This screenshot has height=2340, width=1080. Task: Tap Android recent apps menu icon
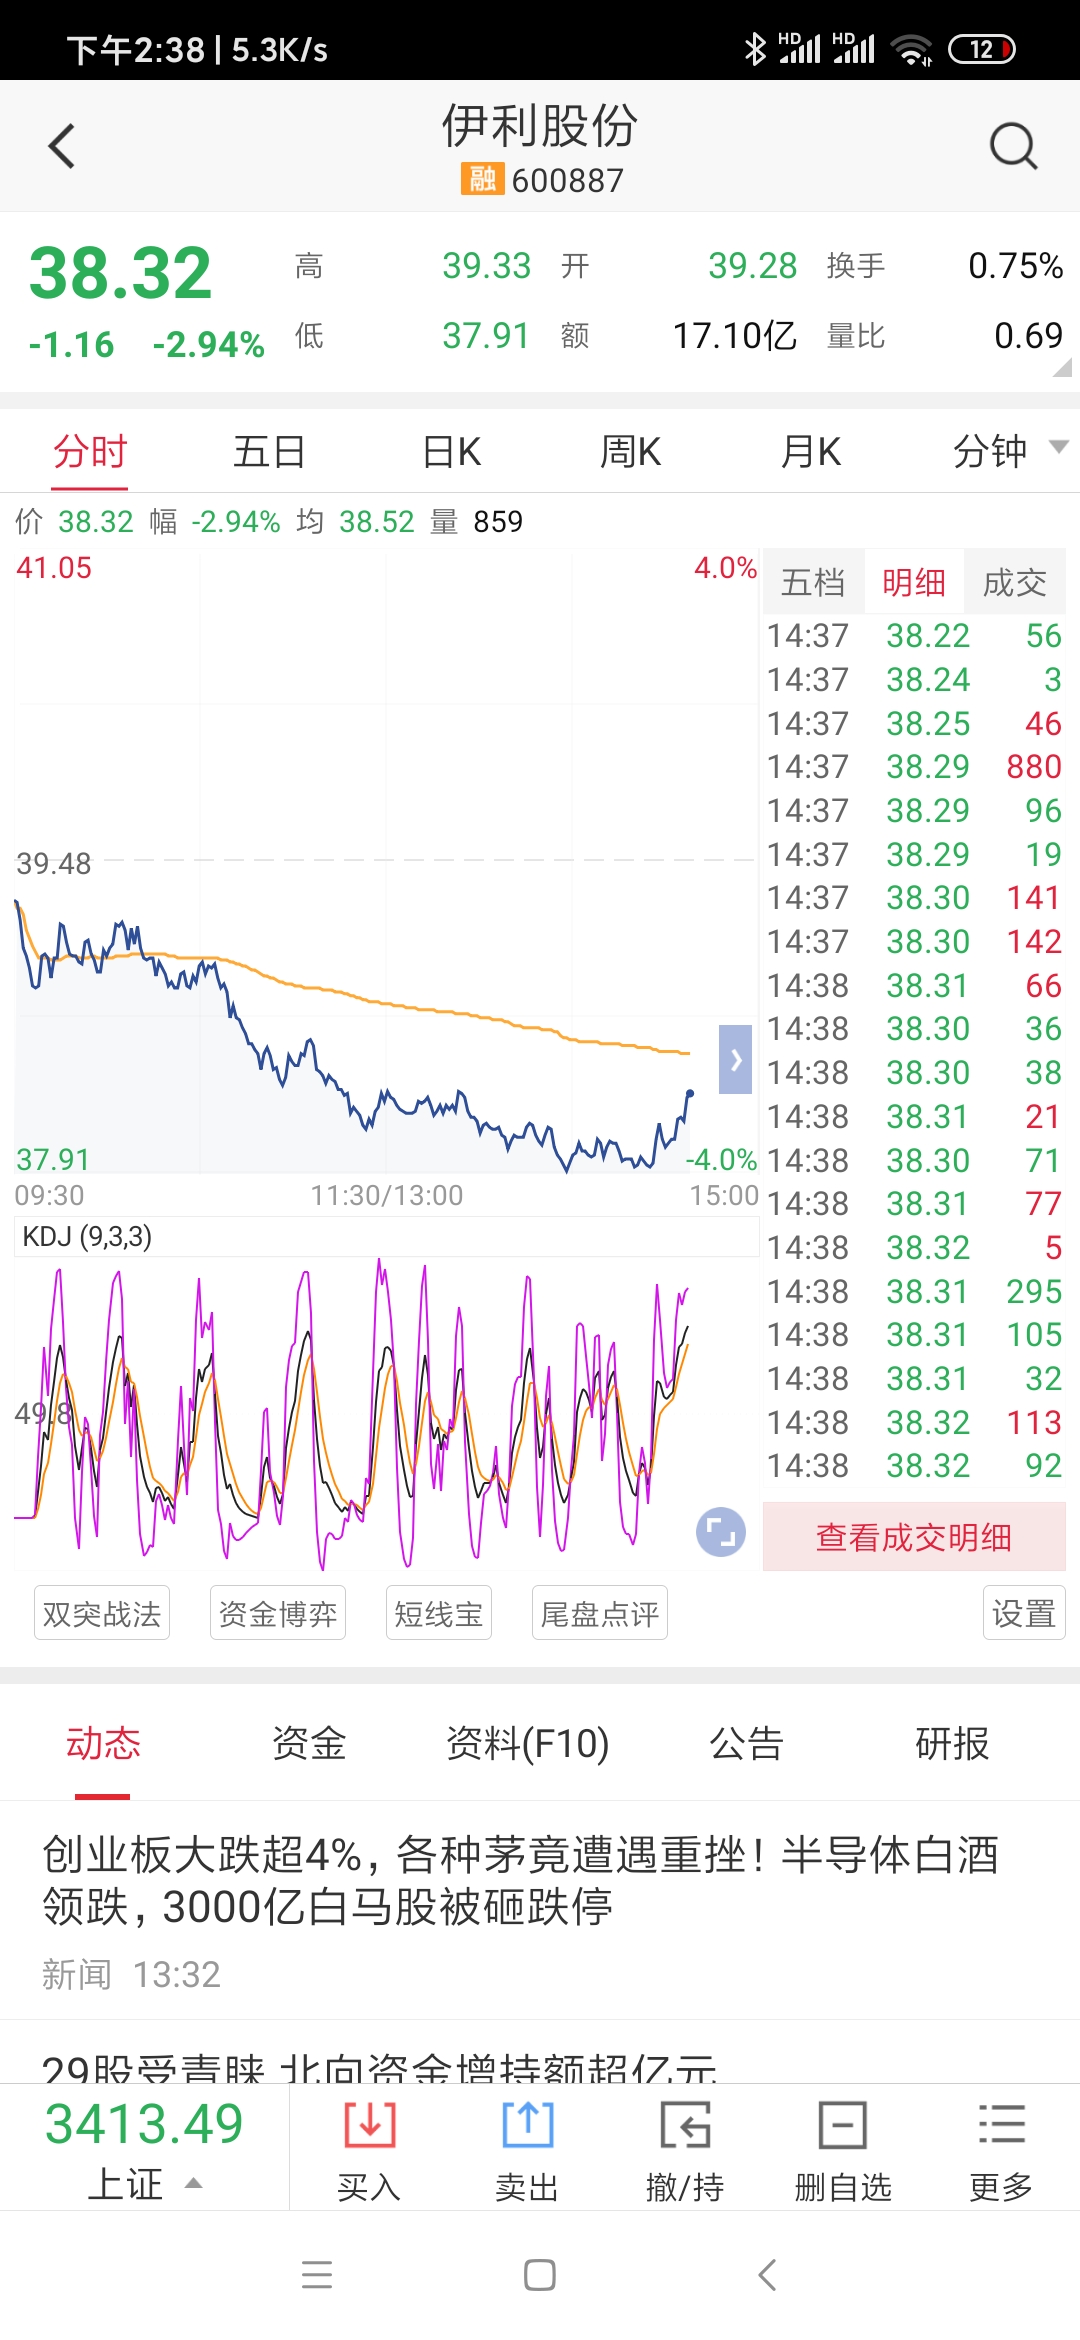(x=317, y=2275)
